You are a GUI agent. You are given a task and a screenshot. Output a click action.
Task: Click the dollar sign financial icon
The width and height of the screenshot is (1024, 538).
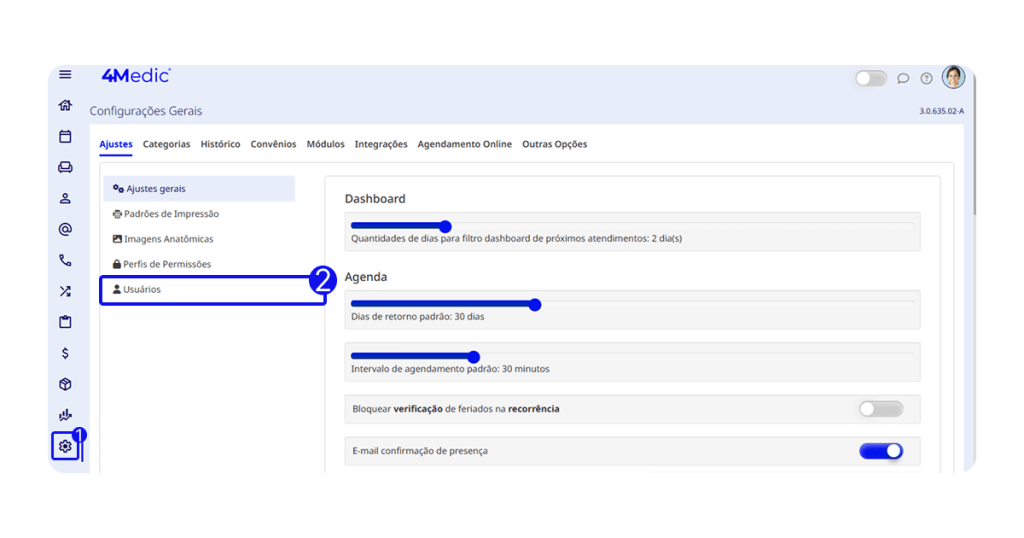point(65,353)
